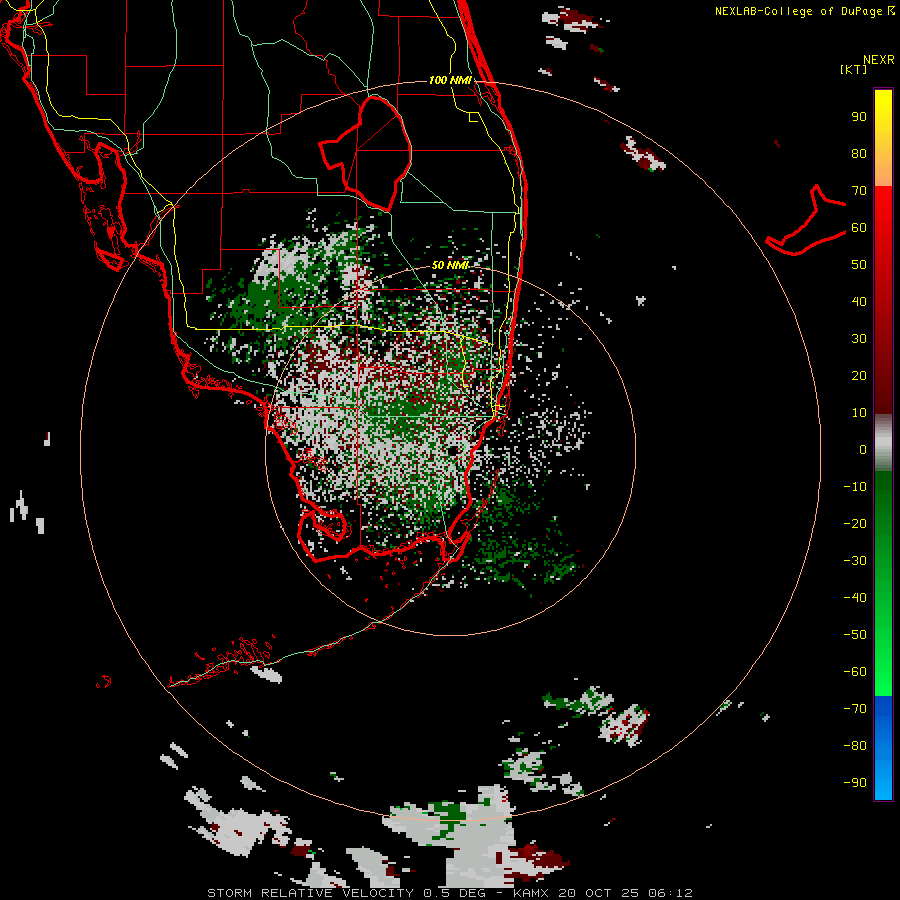The width and height of the screenshot is (900, 900).
Task: Click the -20 value on the velocity scale
Action: point(855,524)
